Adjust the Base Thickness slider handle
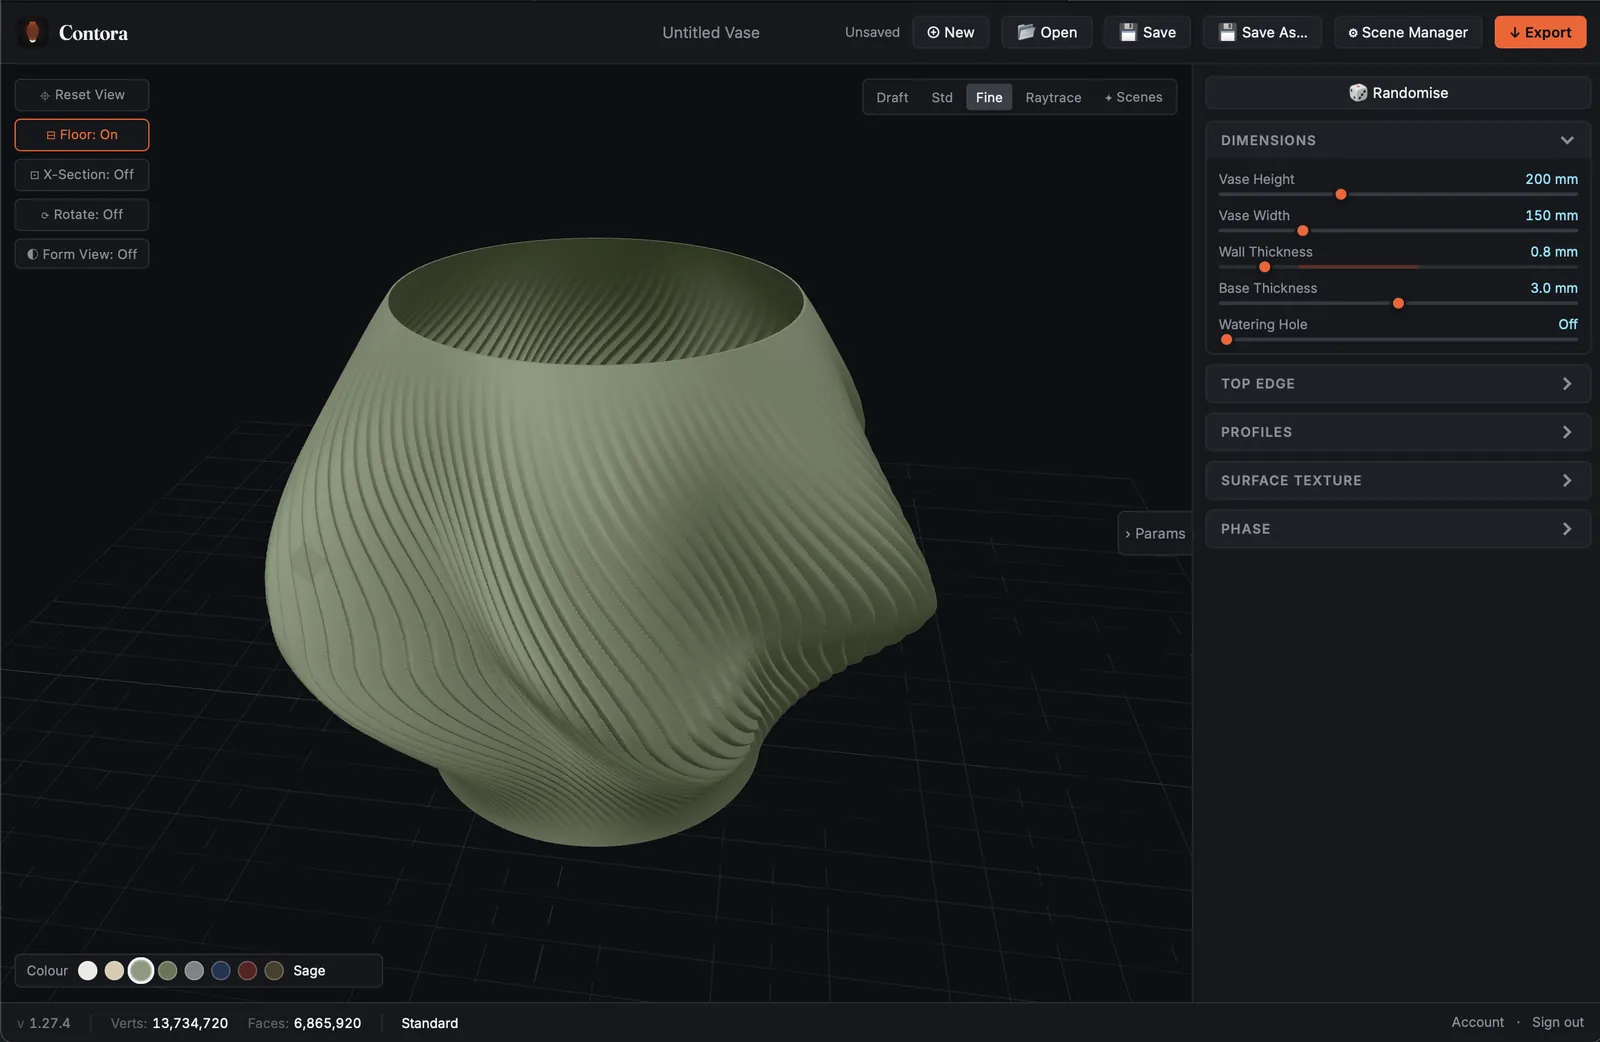1600x1042 pixels. point(1399,303)
